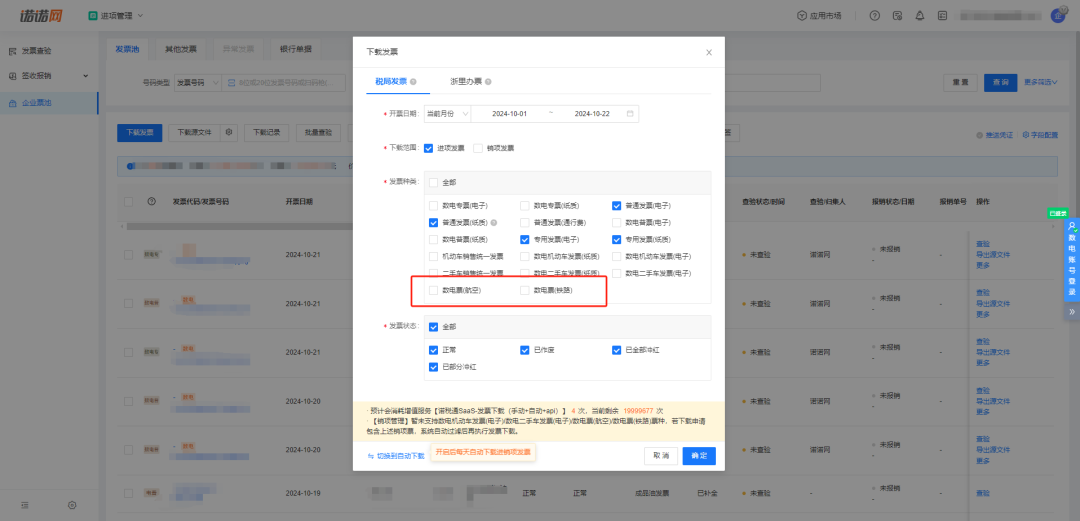
Task: Check the 数电票(铁路) checkbox
Action: click(x=525, y=290)
